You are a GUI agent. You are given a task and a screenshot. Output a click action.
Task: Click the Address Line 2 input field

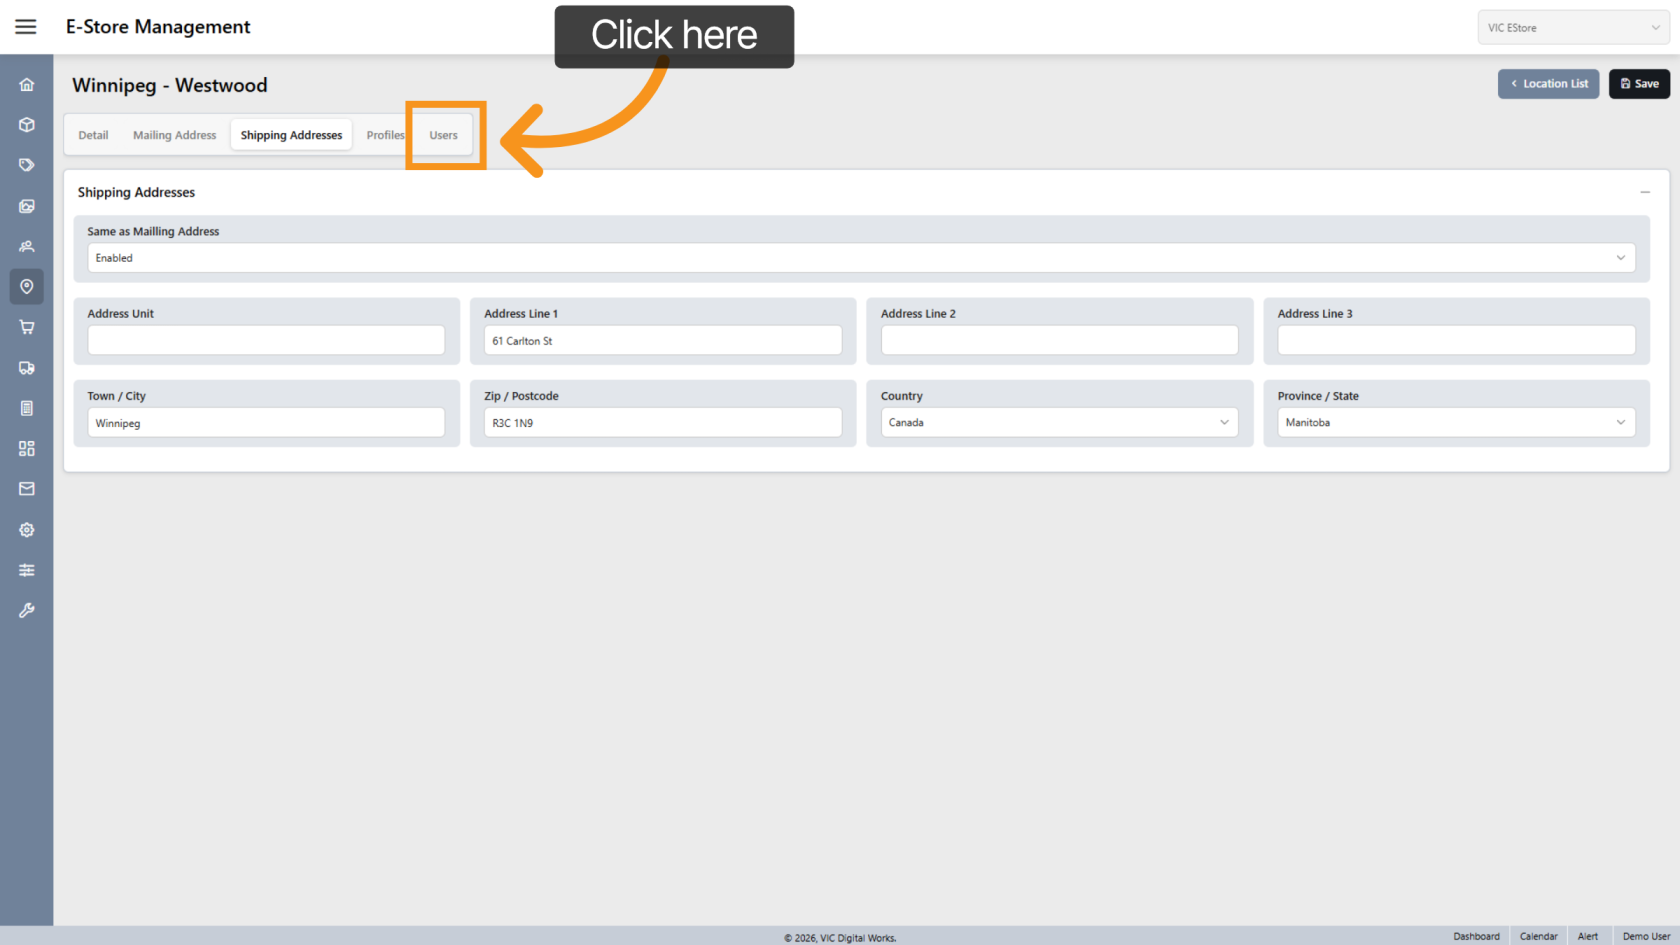pos(1058,341)
